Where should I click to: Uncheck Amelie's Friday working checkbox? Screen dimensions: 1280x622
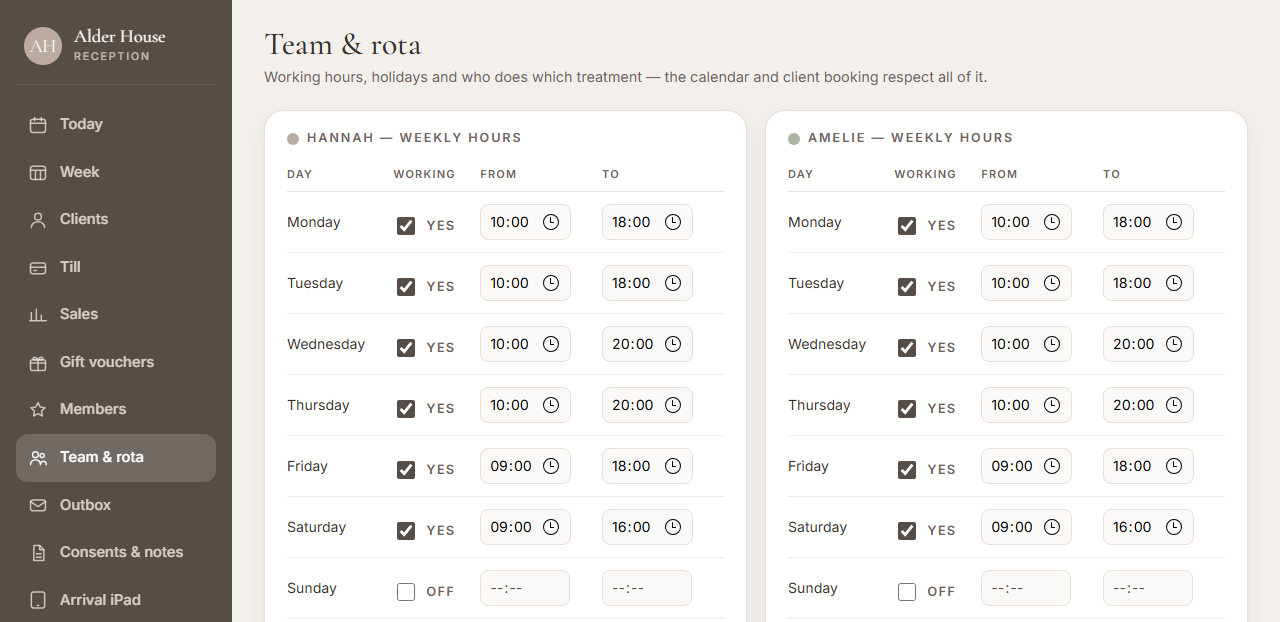[x=907, y=470]
